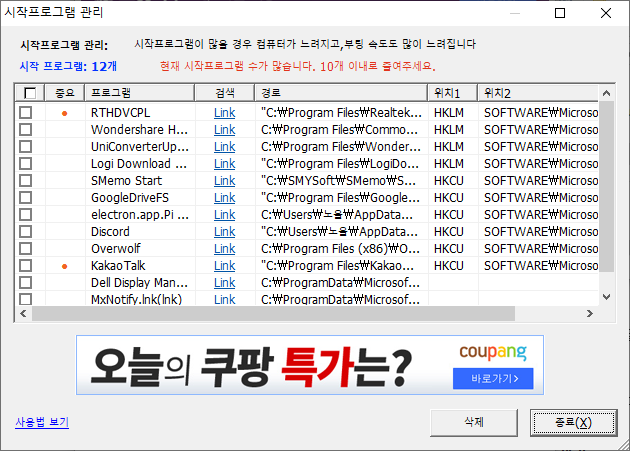Open the search Link for Discord
The width and height of the screenshot is (630, 451).
coord(225,232)
